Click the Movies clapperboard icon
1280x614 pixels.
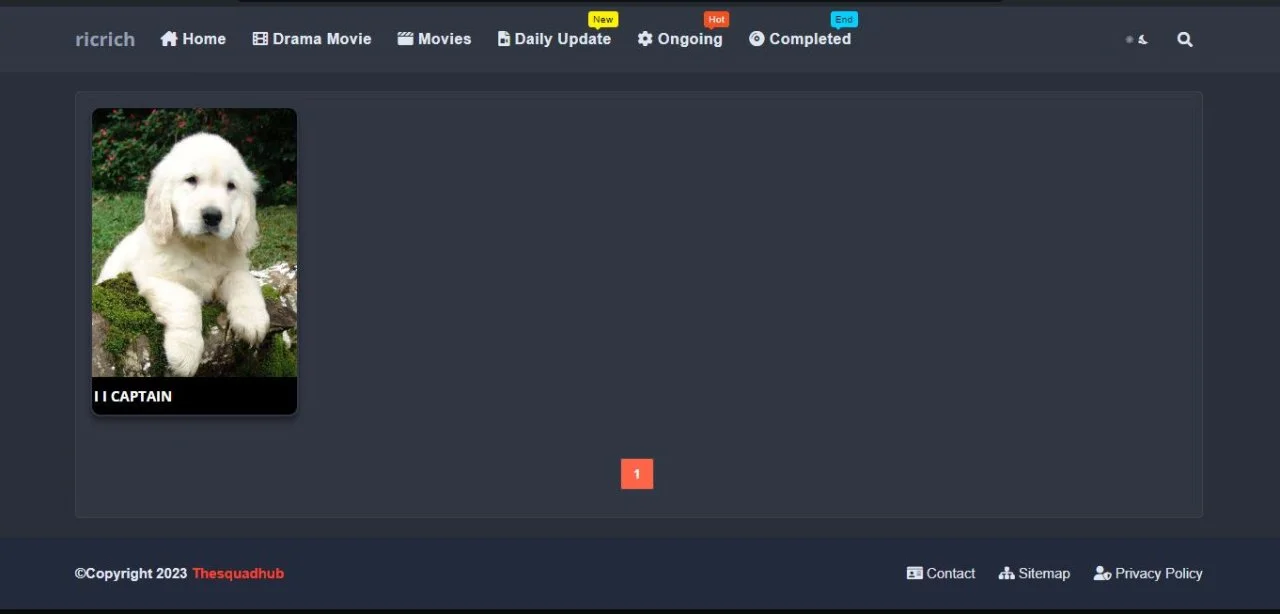click(405, 39)
